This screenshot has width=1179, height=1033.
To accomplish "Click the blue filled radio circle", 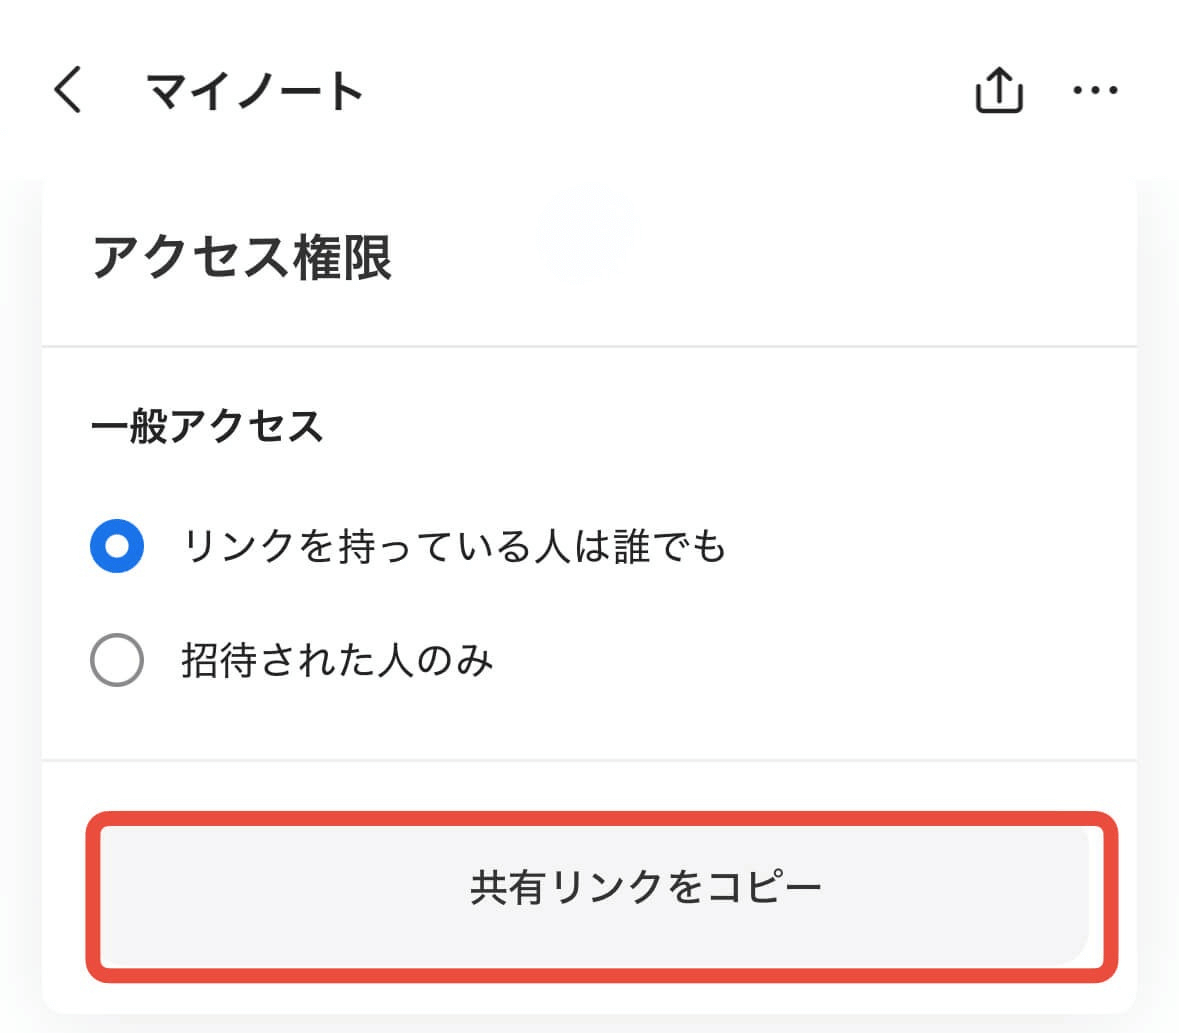I will 117,546.
